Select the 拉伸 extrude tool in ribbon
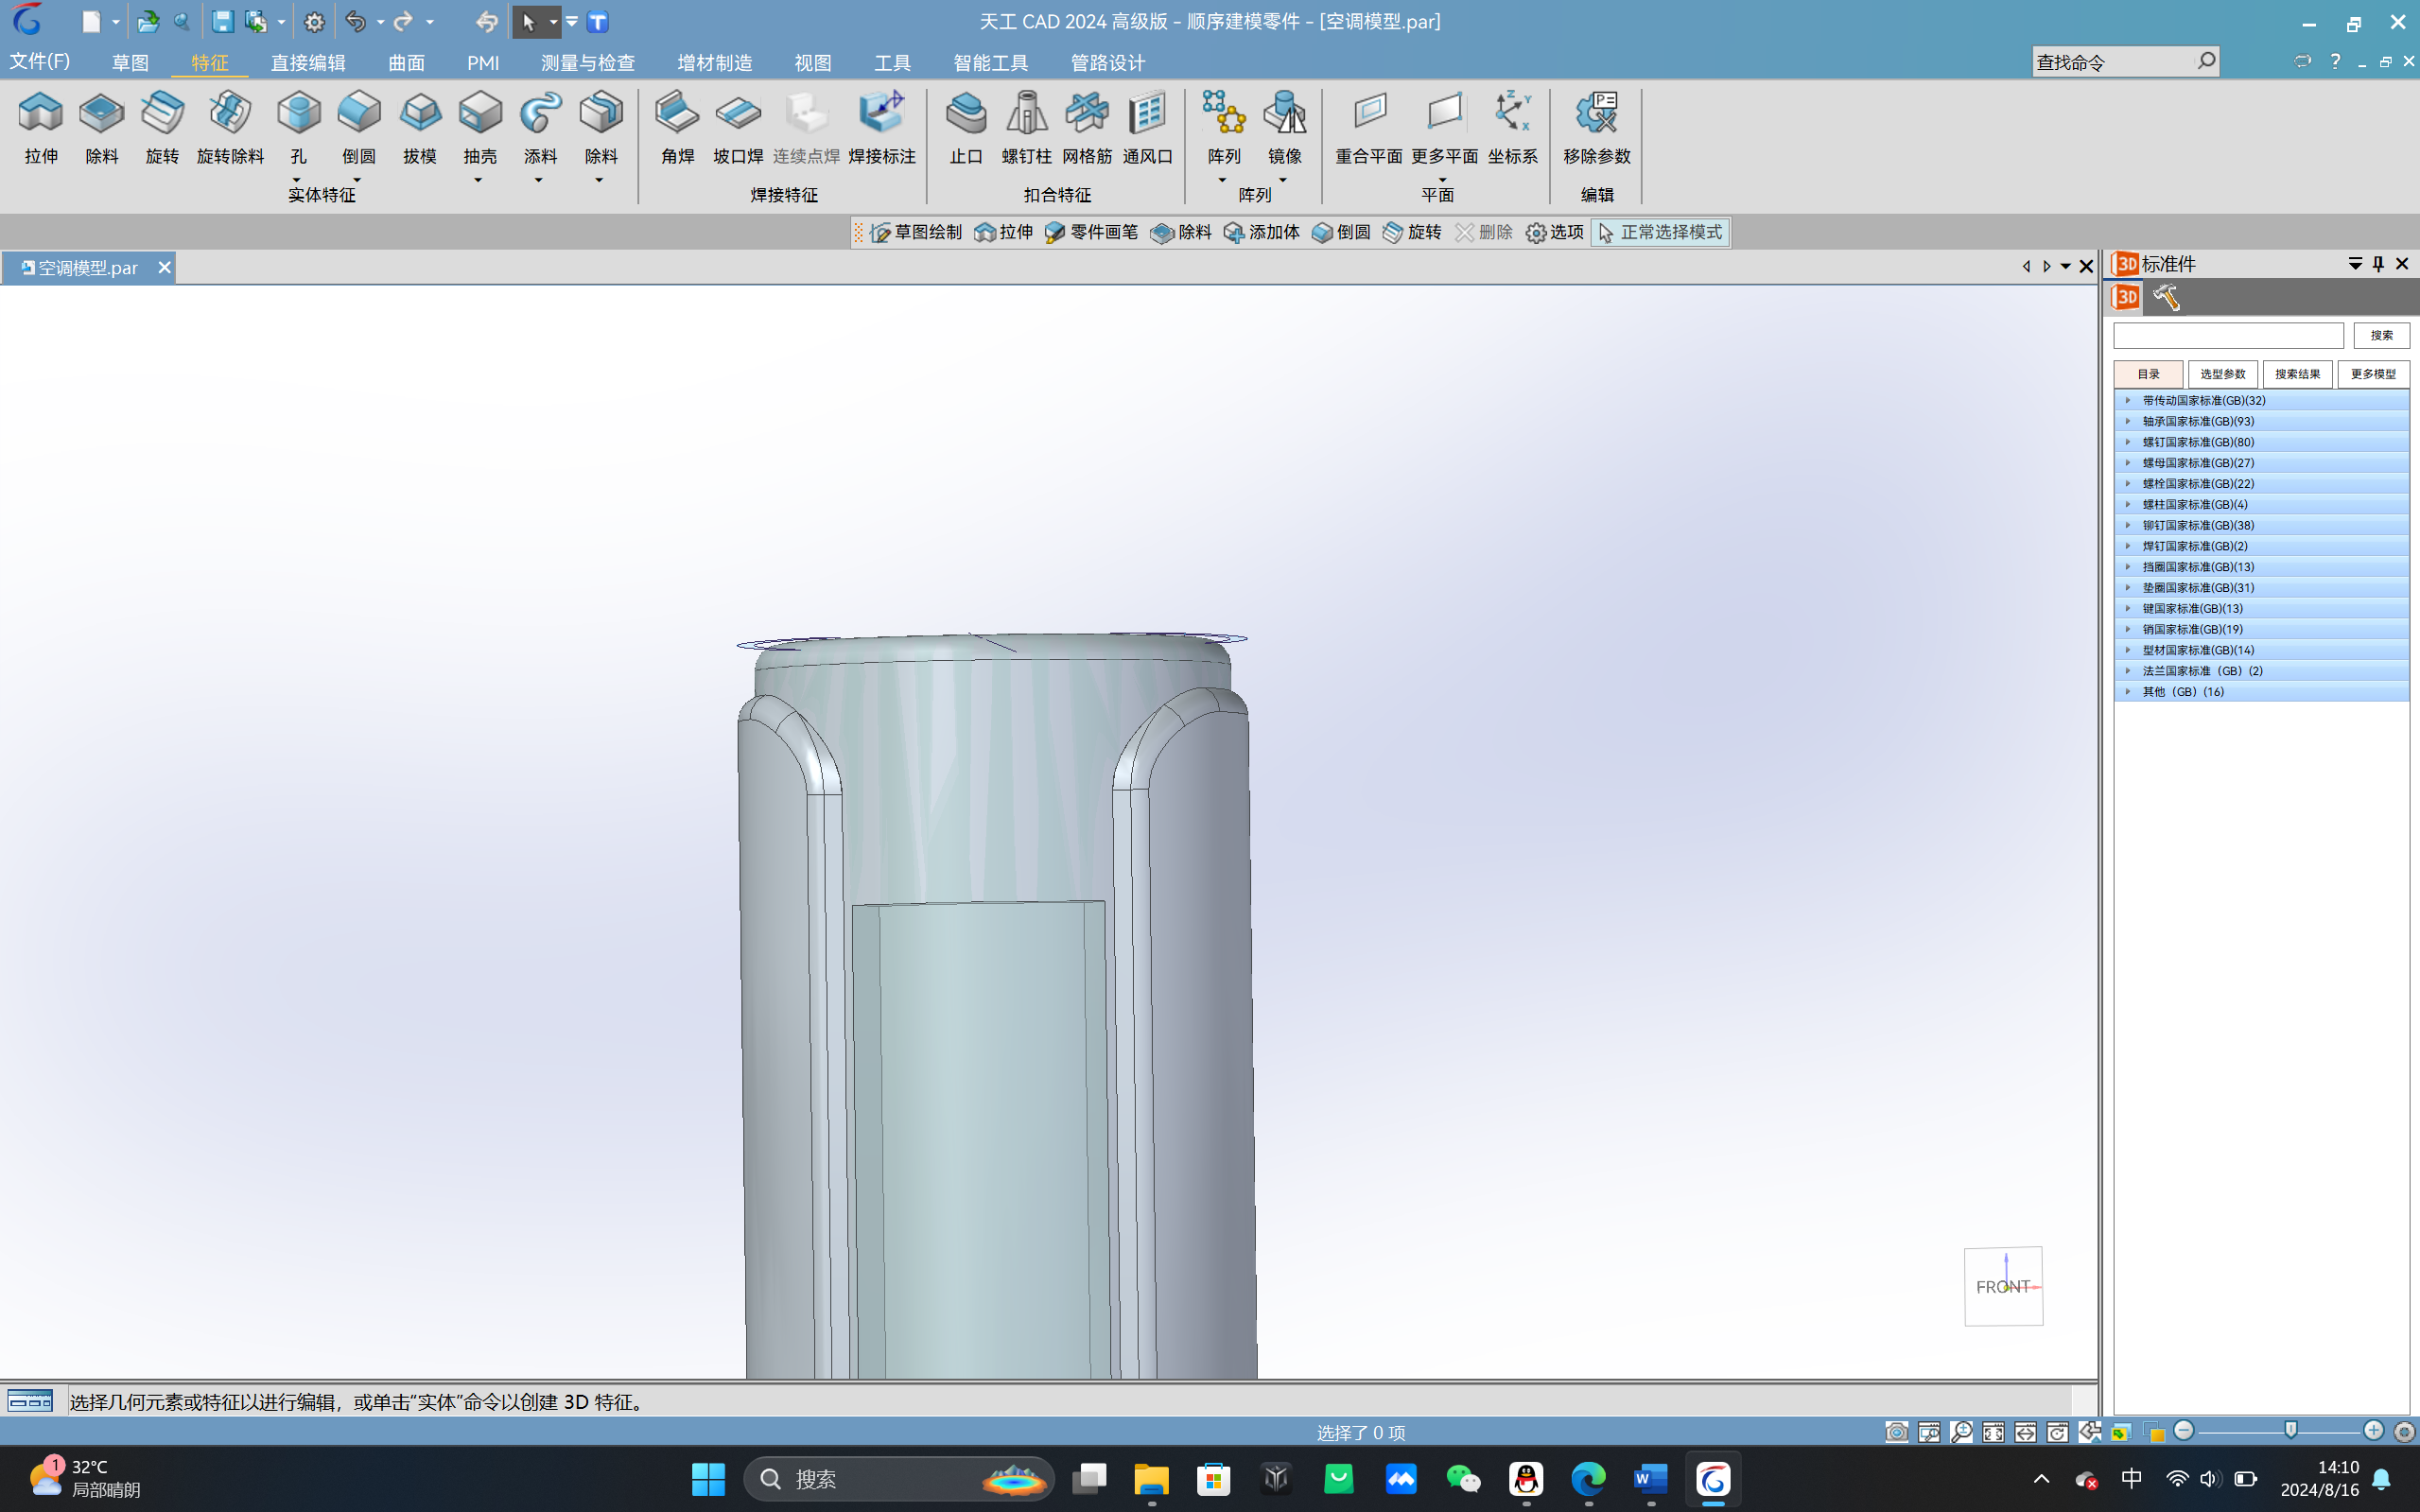2420x1512 pixels. tap(41, 127)
